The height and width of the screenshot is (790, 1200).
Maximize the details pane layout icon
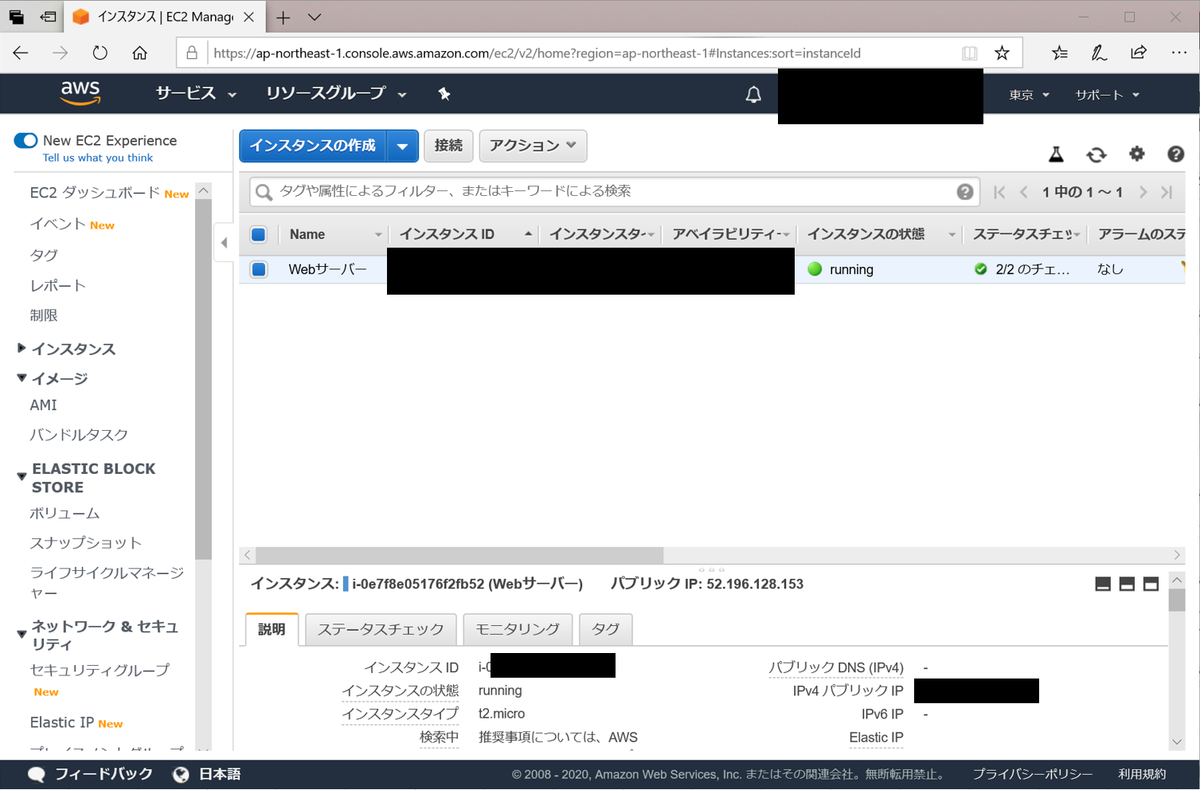point(1151,584)
